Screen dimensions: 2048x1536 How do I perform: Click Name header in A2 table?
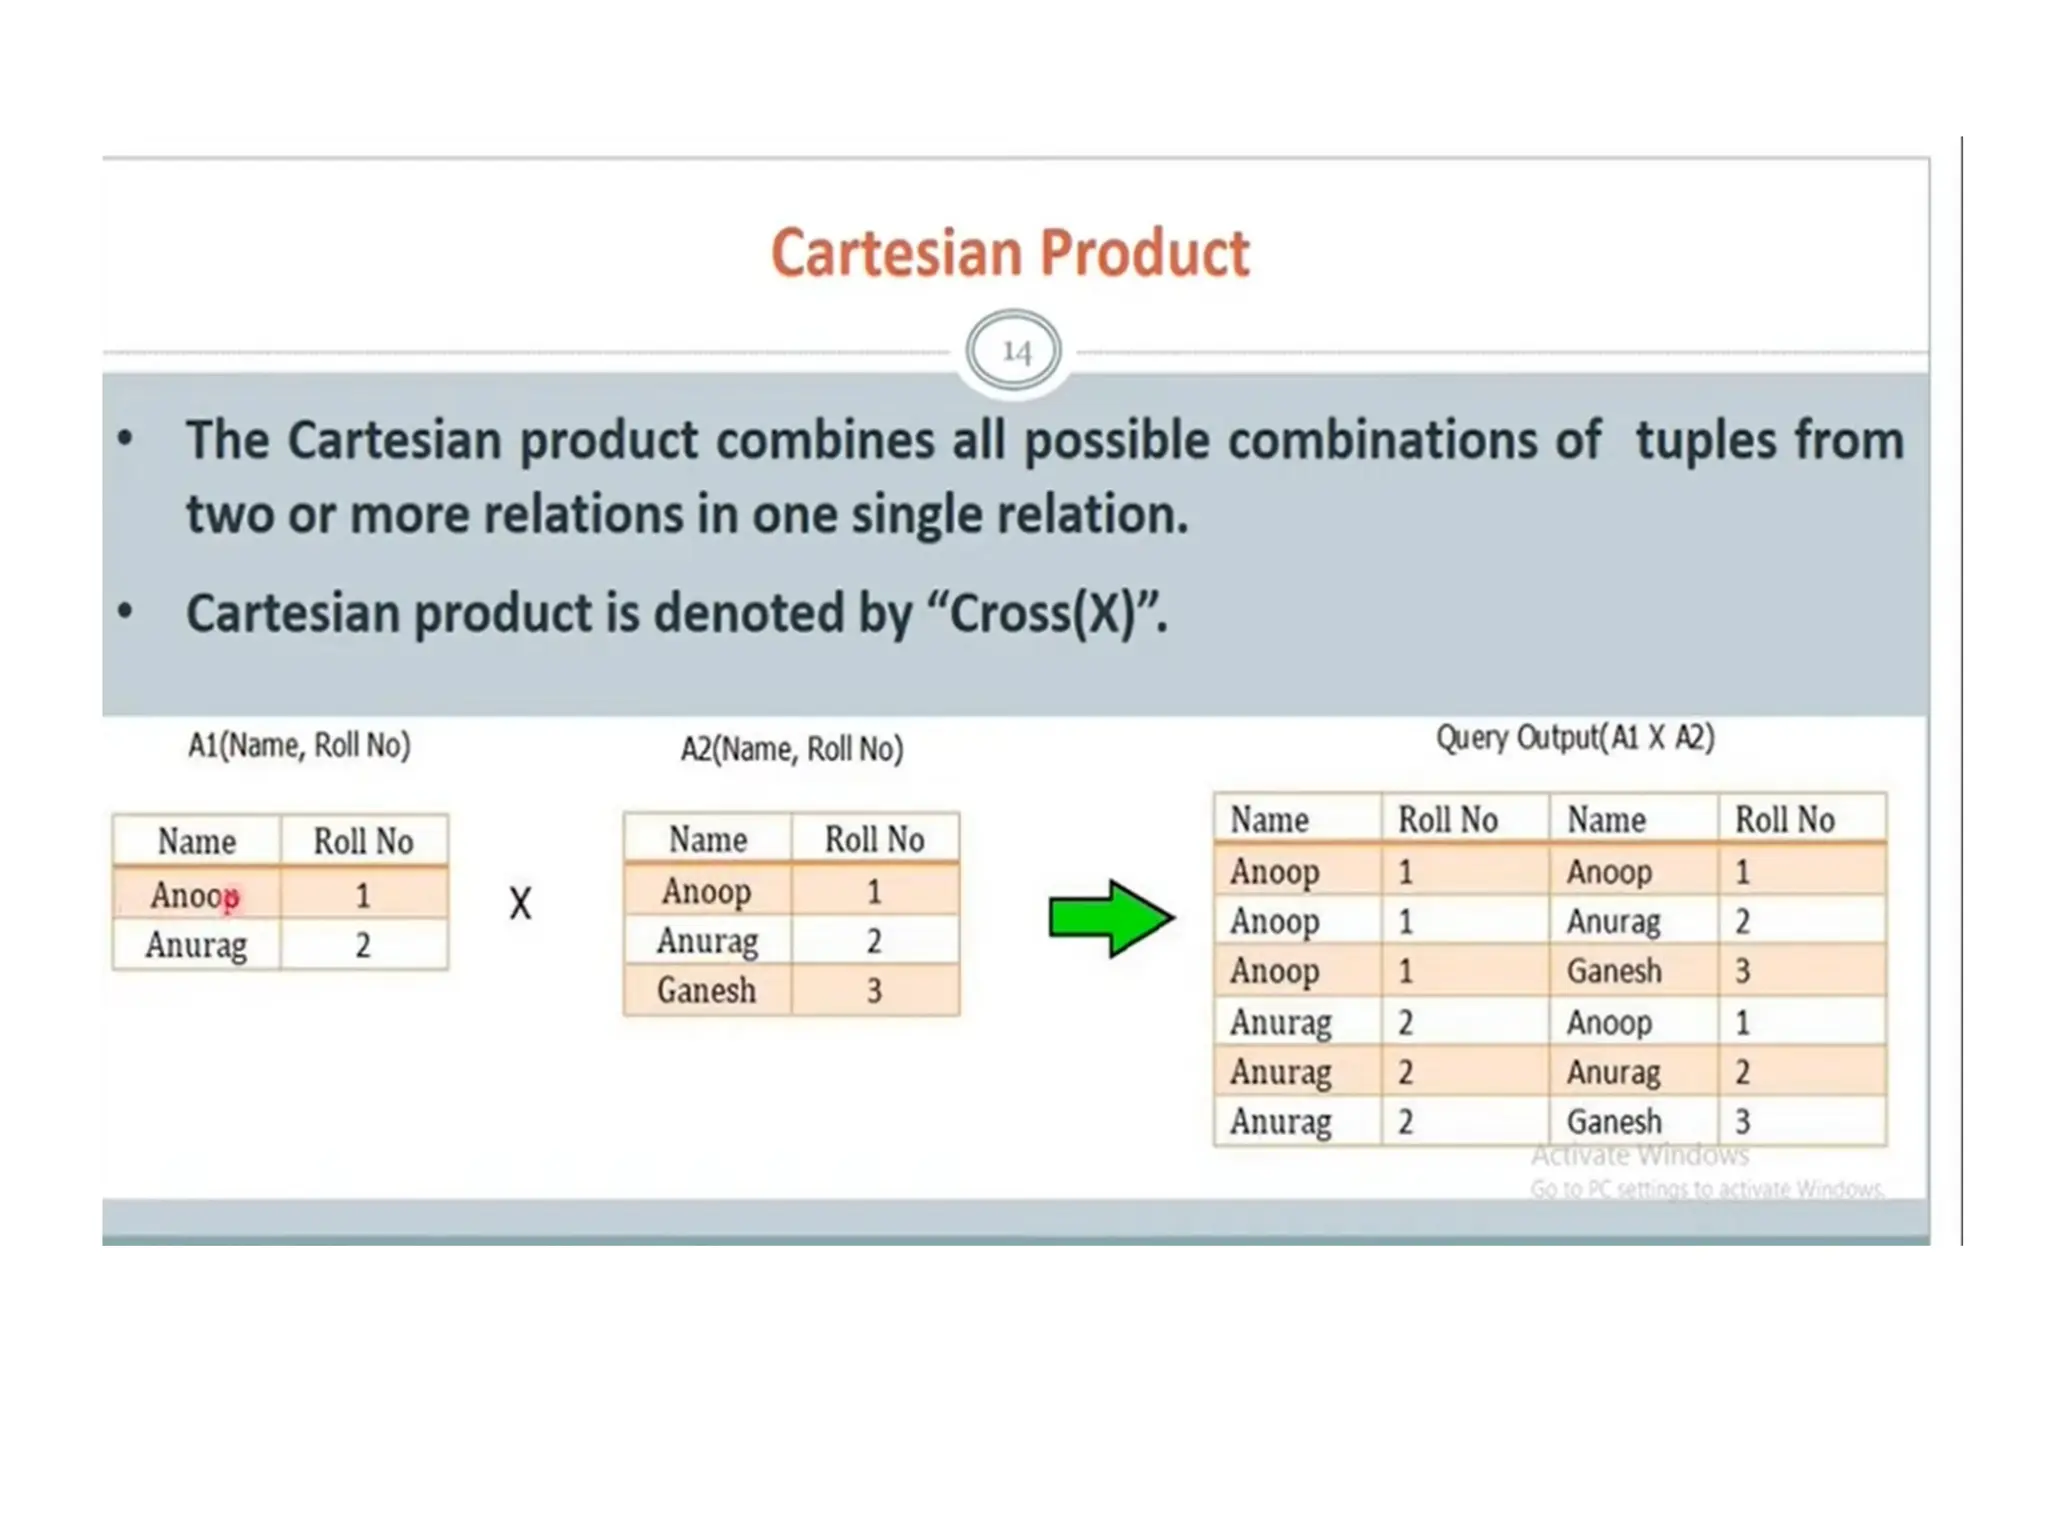tap(707, 840)
